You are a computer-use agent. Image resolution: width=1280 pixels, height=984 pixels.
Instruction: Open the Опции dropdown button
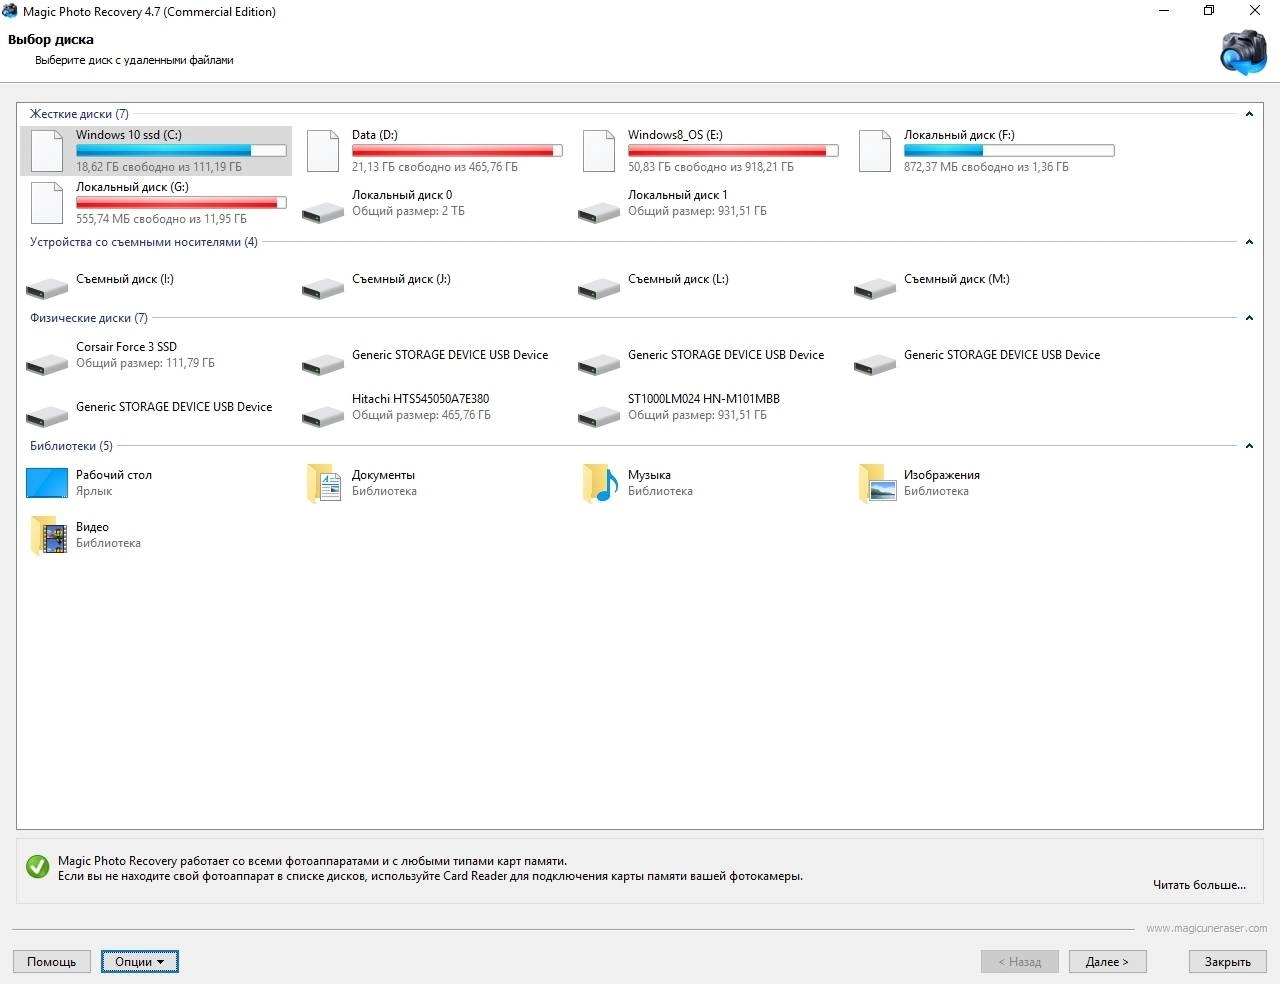point(140,962)
